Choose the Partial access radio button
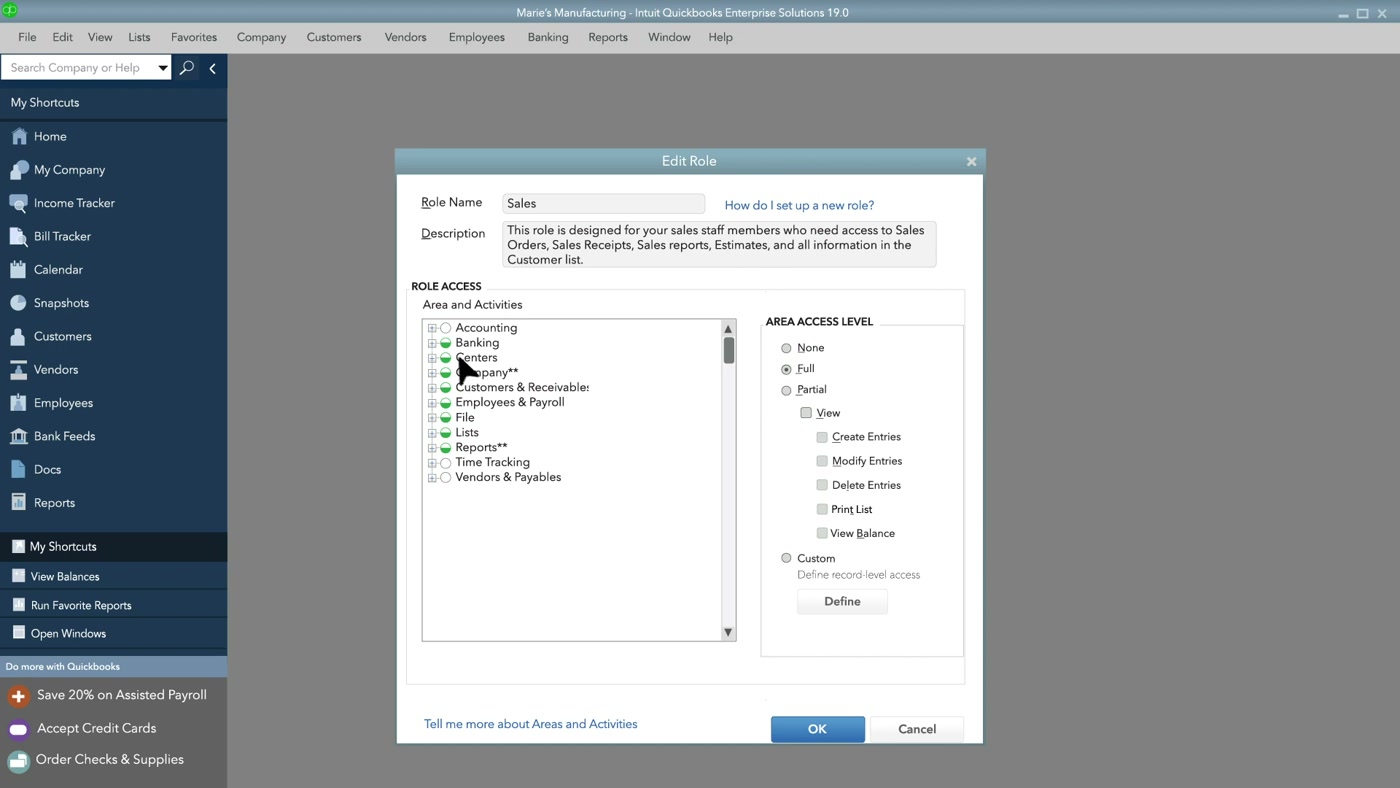 (x=786, y=390)
